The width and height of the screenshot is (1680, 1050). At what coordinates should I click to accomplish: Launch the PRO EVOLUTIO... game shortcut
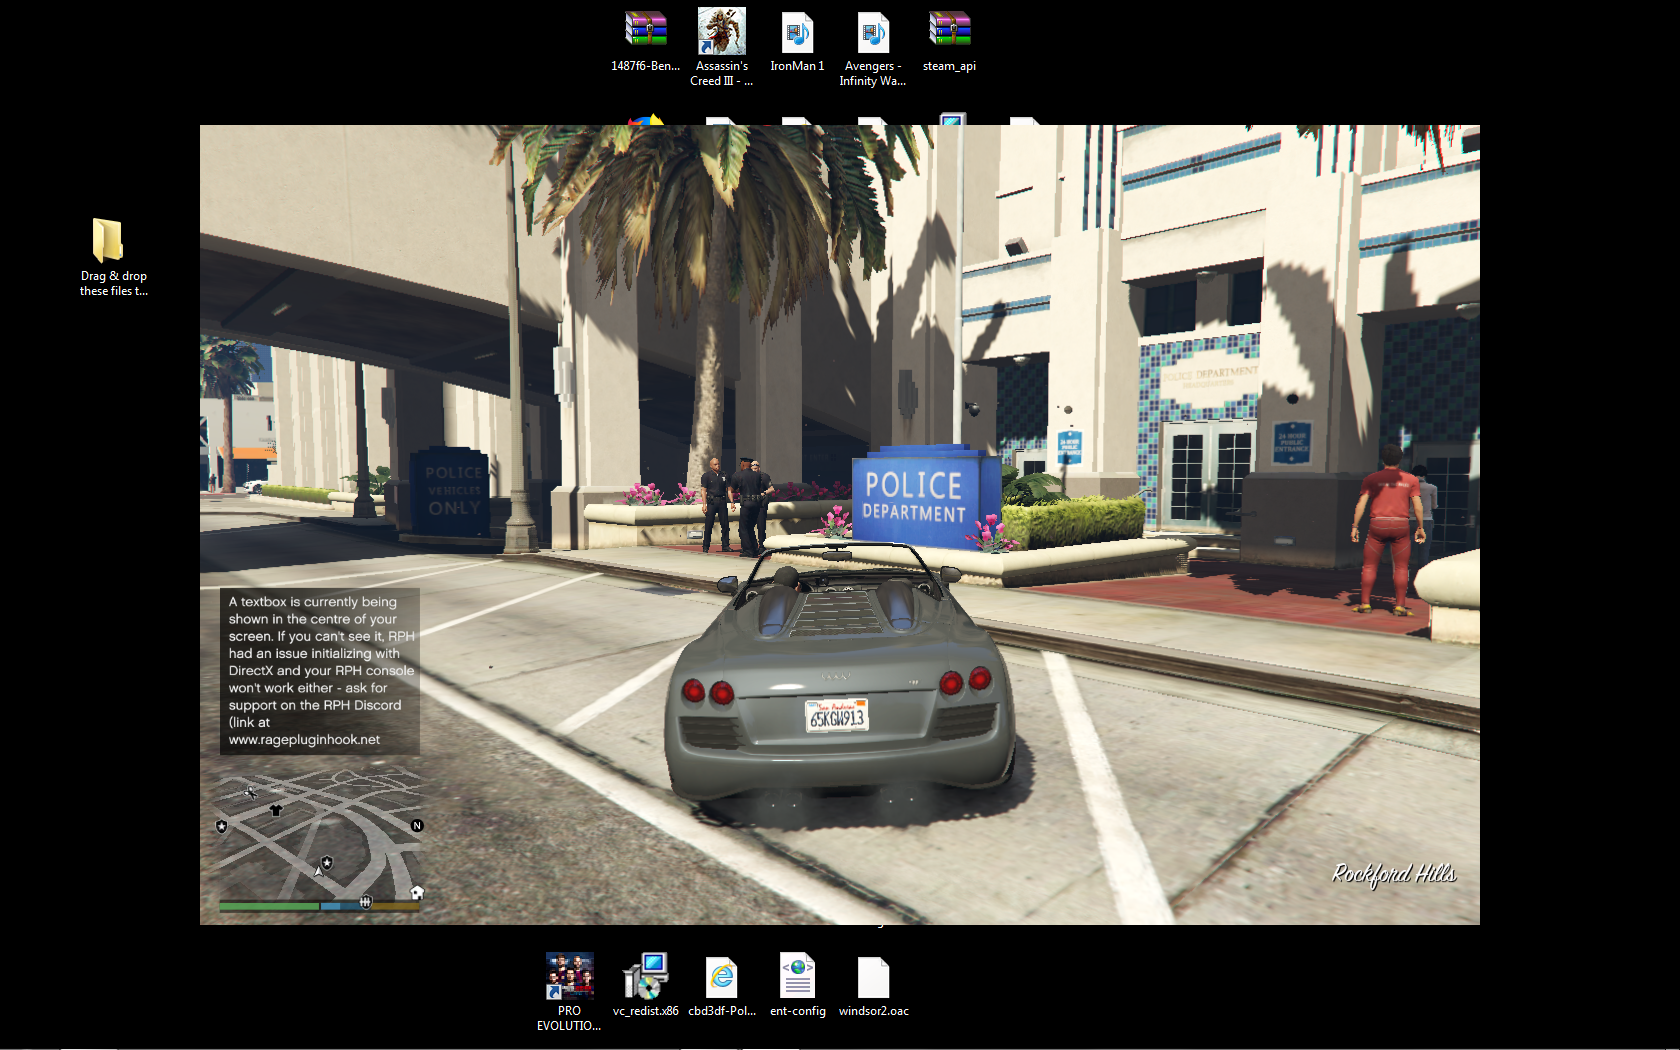click(x=569, y=991)
